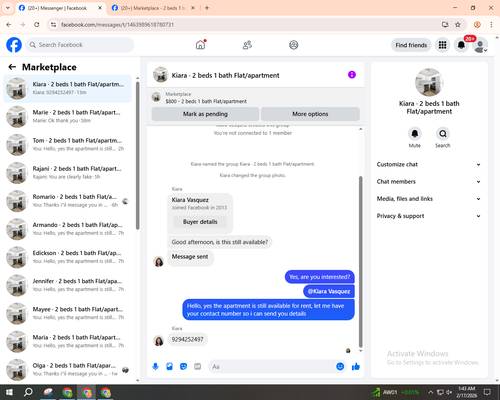Show hidden system tray icons
This screenshot has width=500, height=400.
pos(431,392)
